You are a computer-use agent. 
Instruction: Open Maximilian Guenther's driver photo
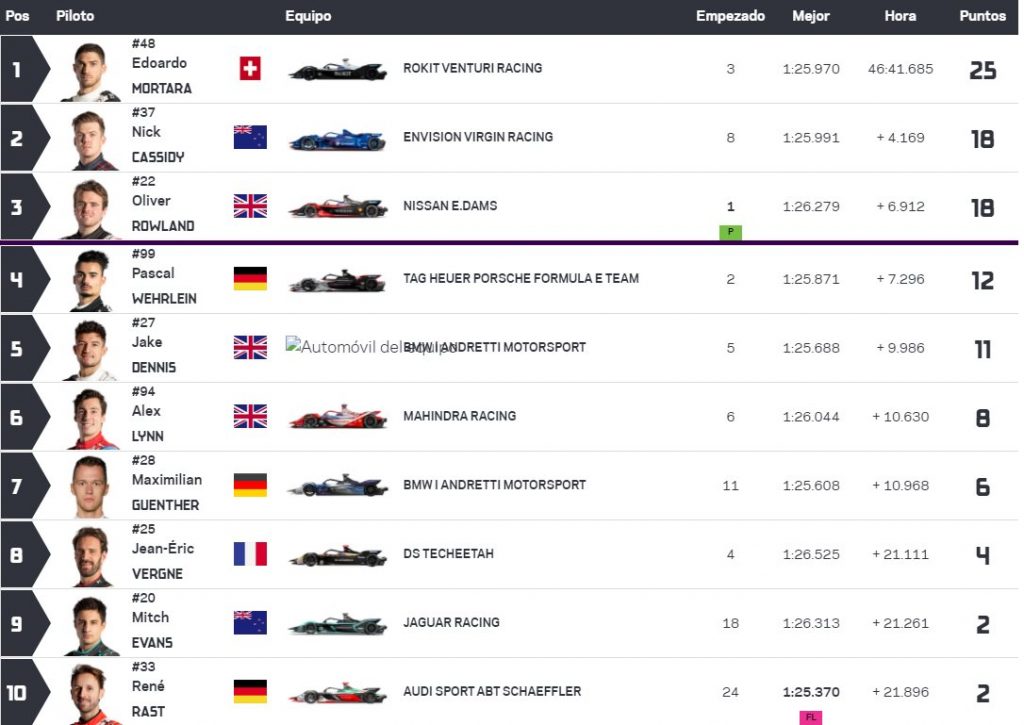90,488
